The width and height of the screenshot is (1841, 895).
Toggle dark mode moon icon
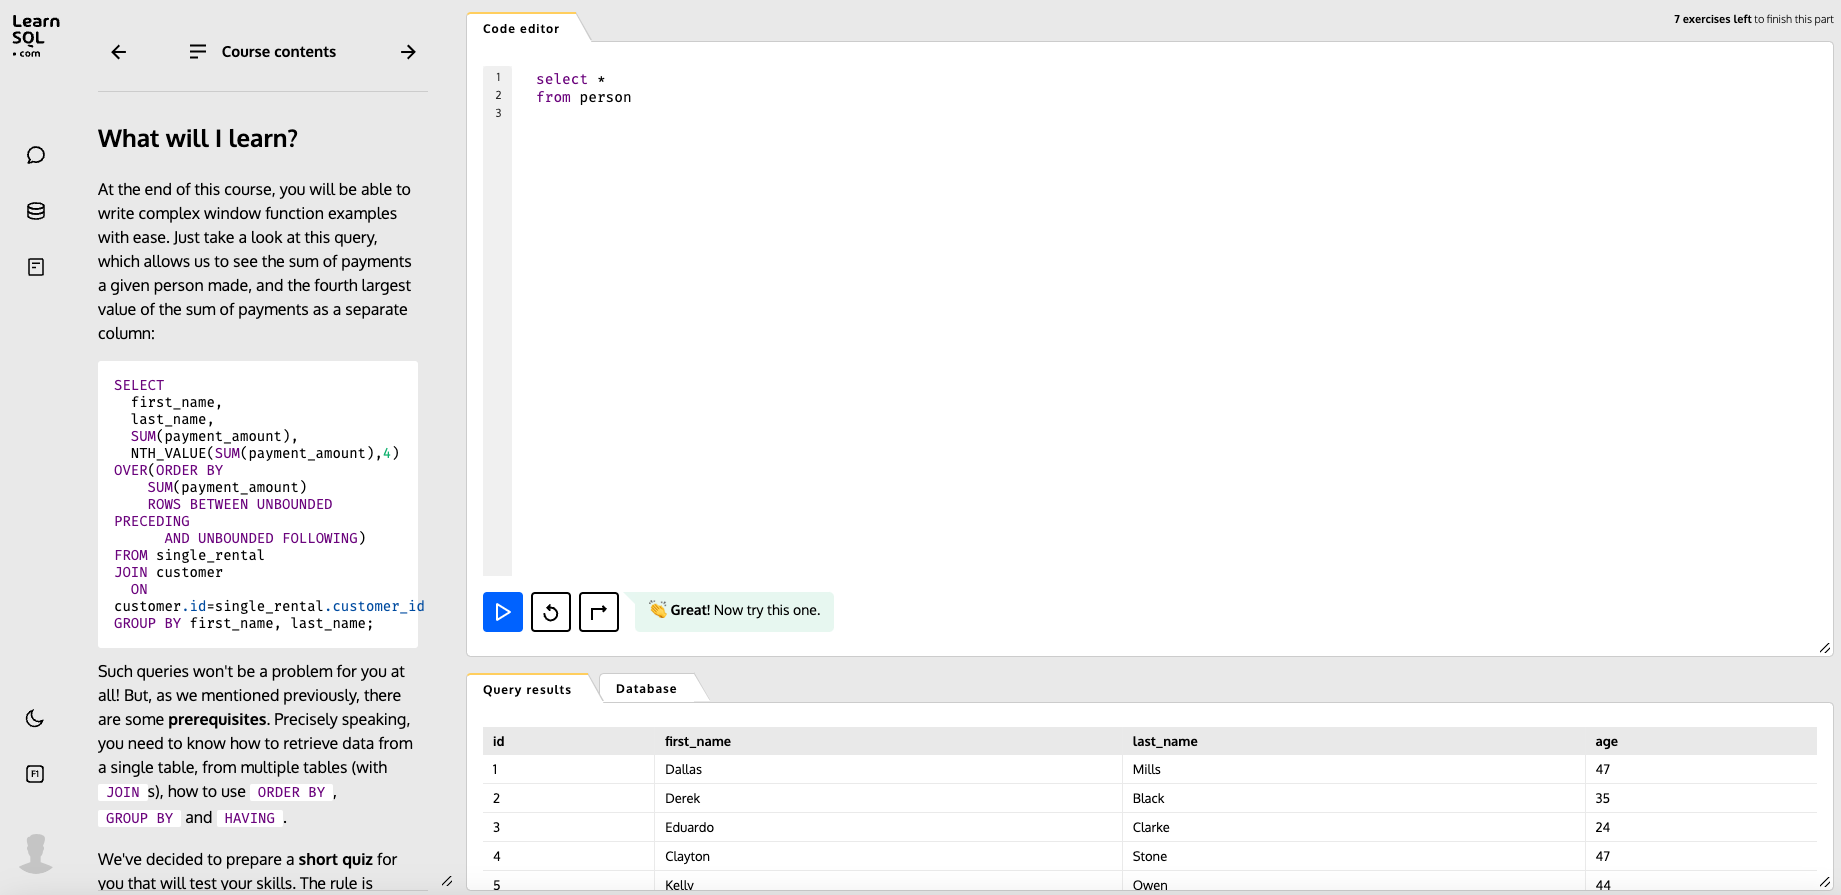coord(35,718)
